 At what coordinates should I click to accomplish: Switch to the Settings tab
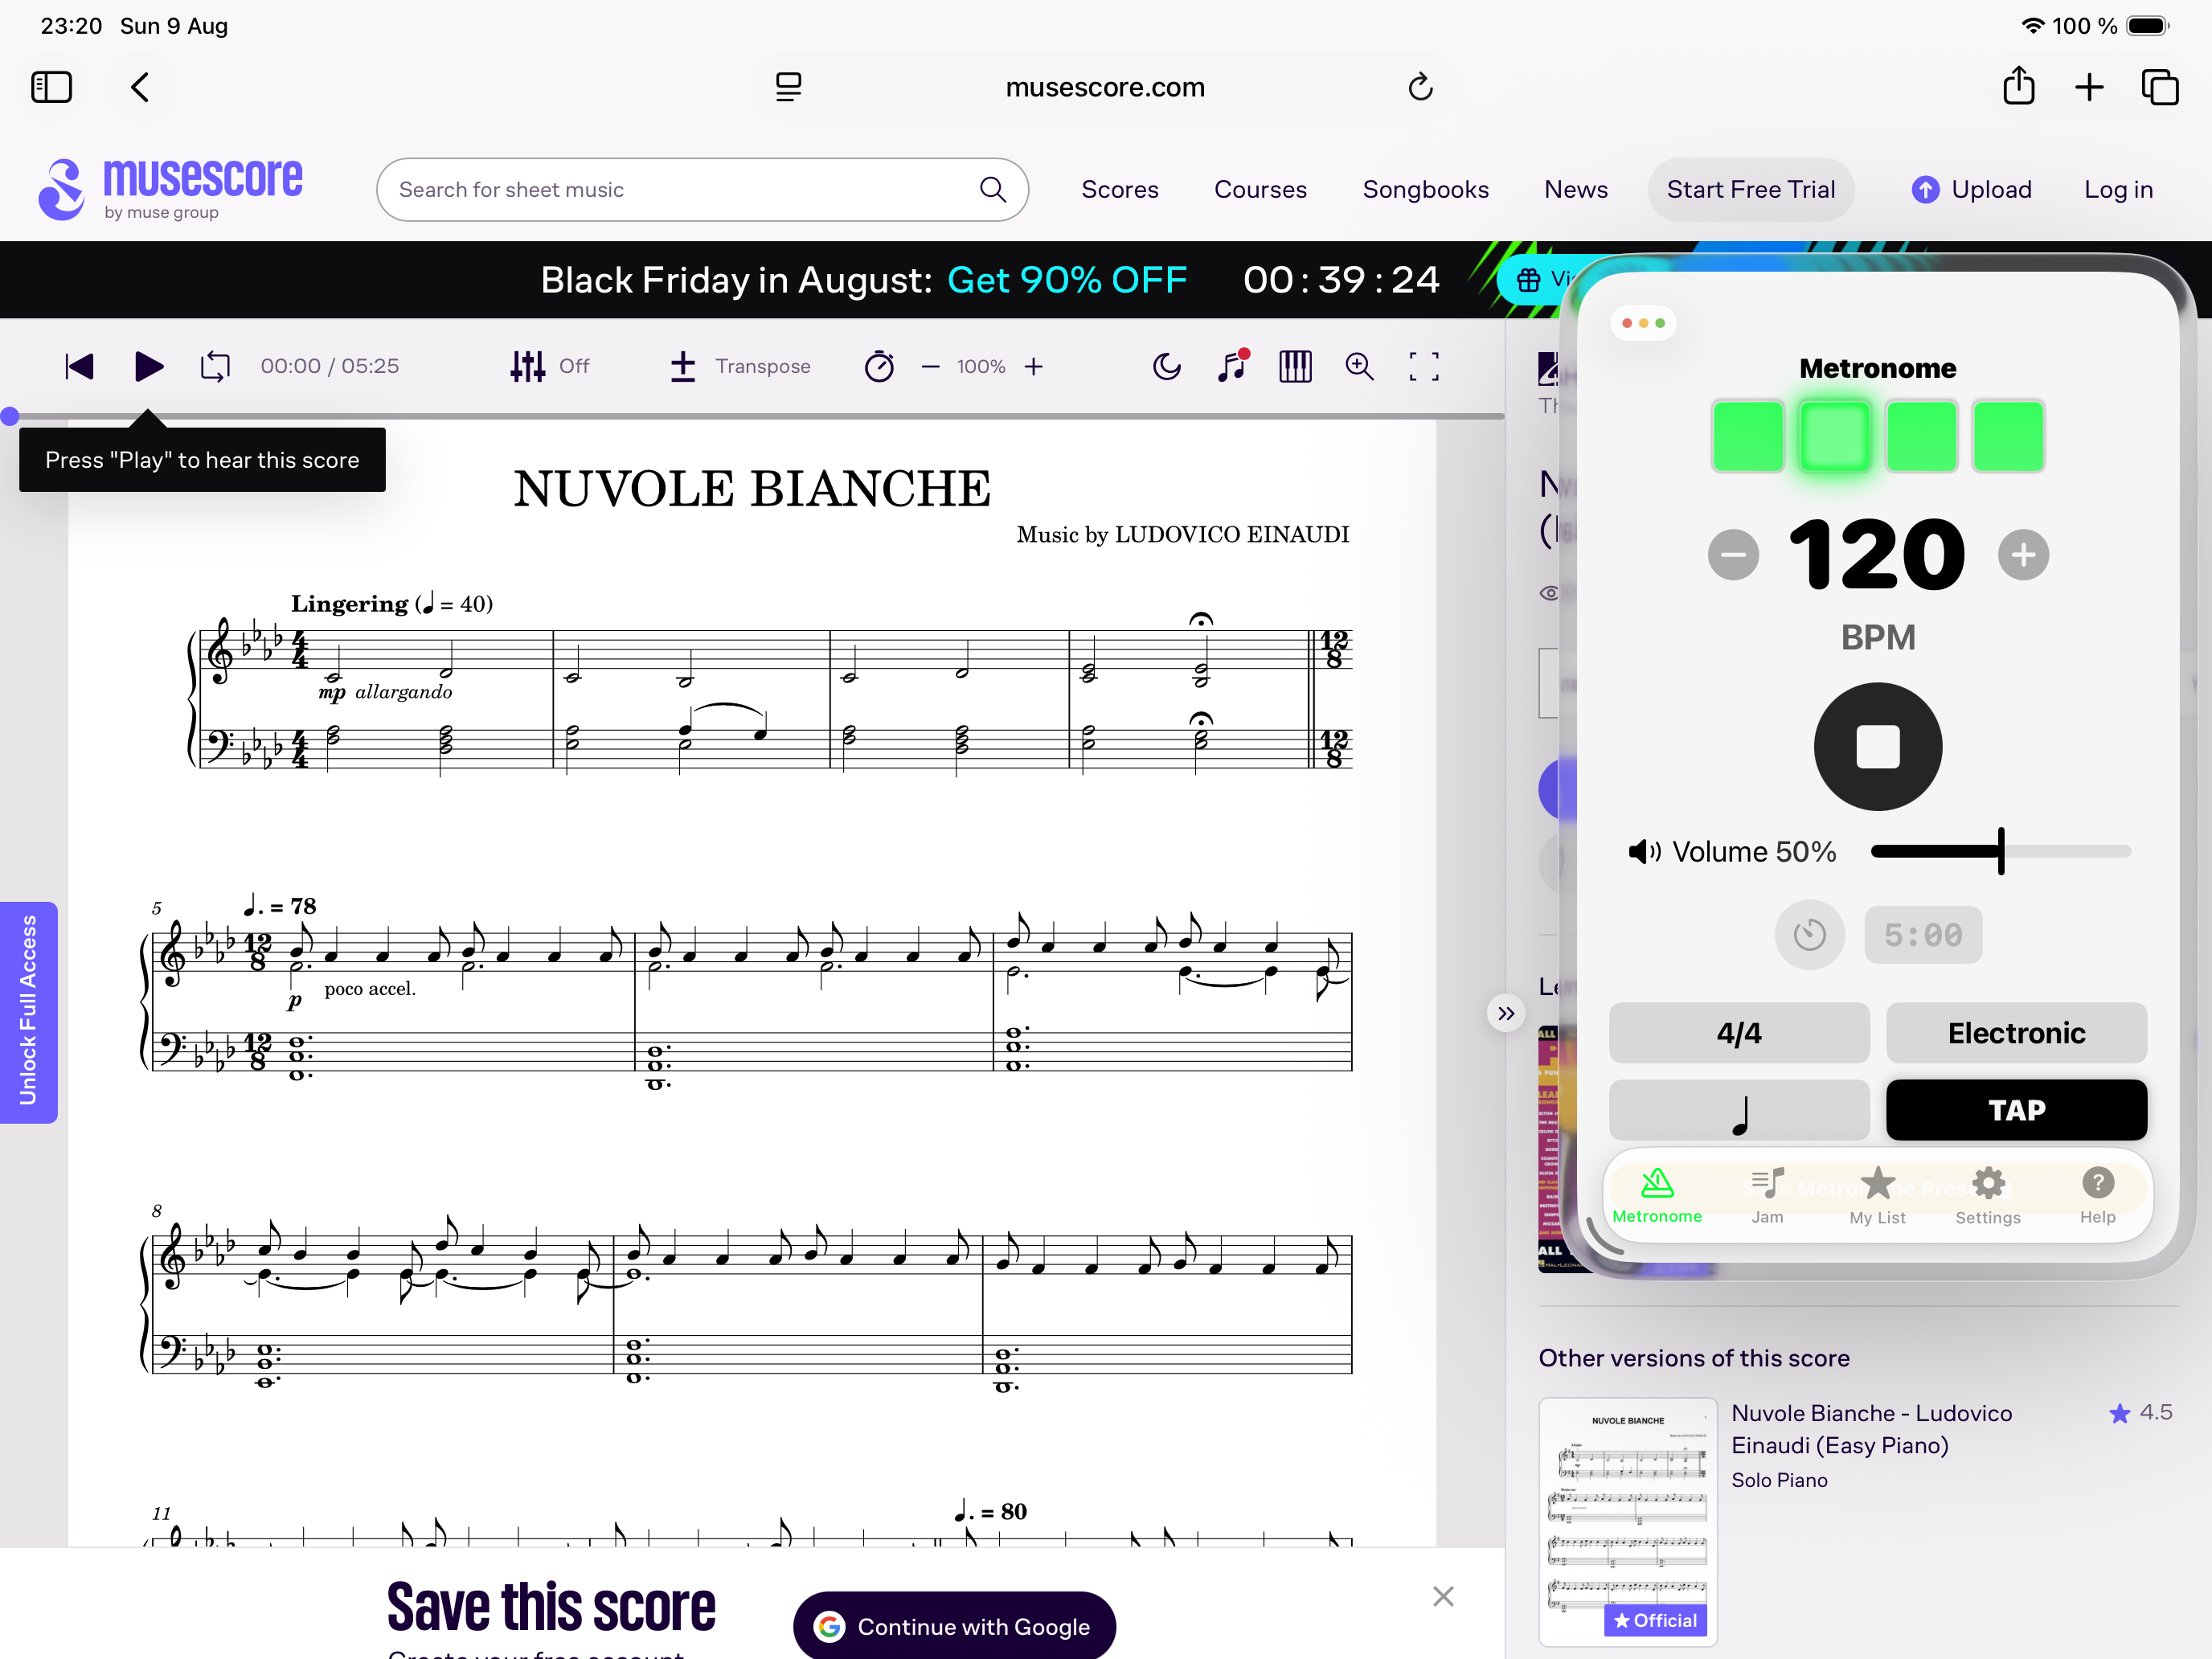tap(1988, 1196)
